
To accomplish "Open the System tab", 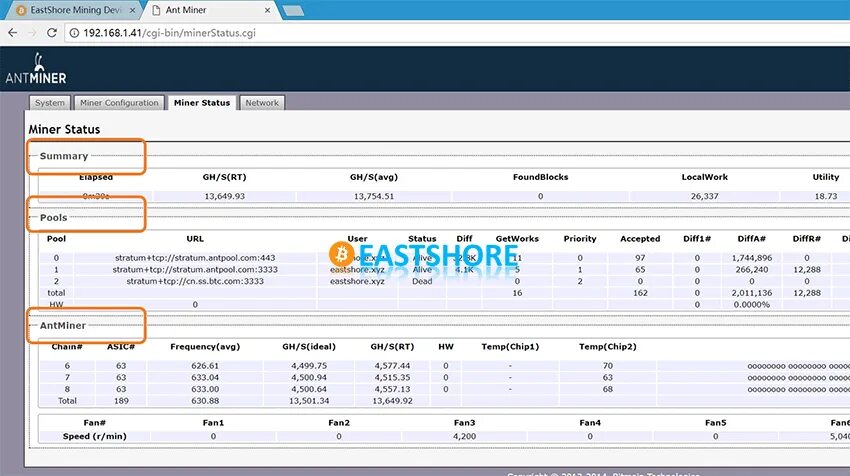I will [x=49, y=102].
